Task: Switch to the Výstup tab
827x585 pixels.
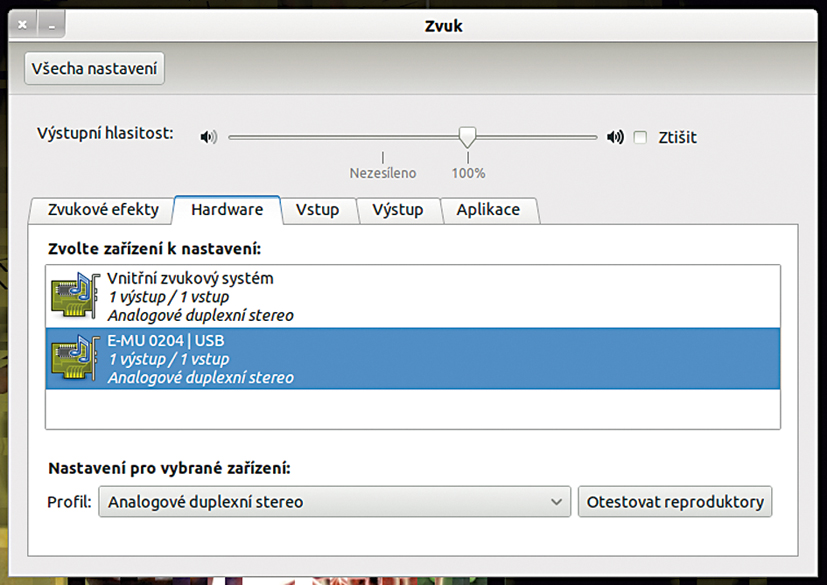Action: point(398,210)
